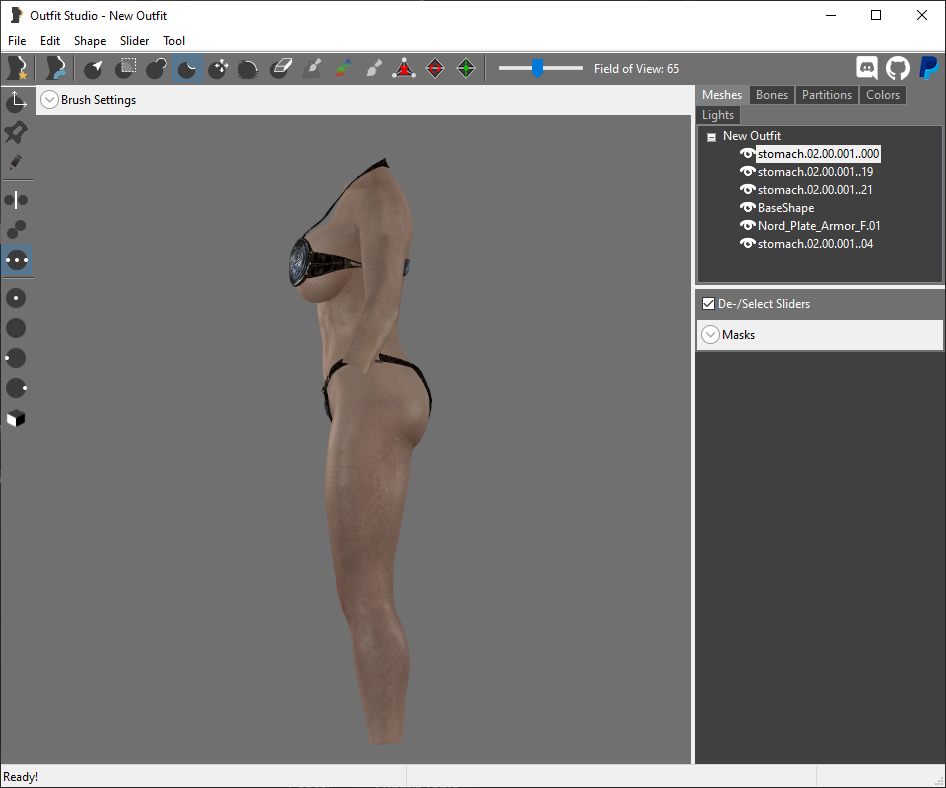The width and height of the screenshot is (946, 788).
Task: Select the Inflate brush tool
Action: 156,69
